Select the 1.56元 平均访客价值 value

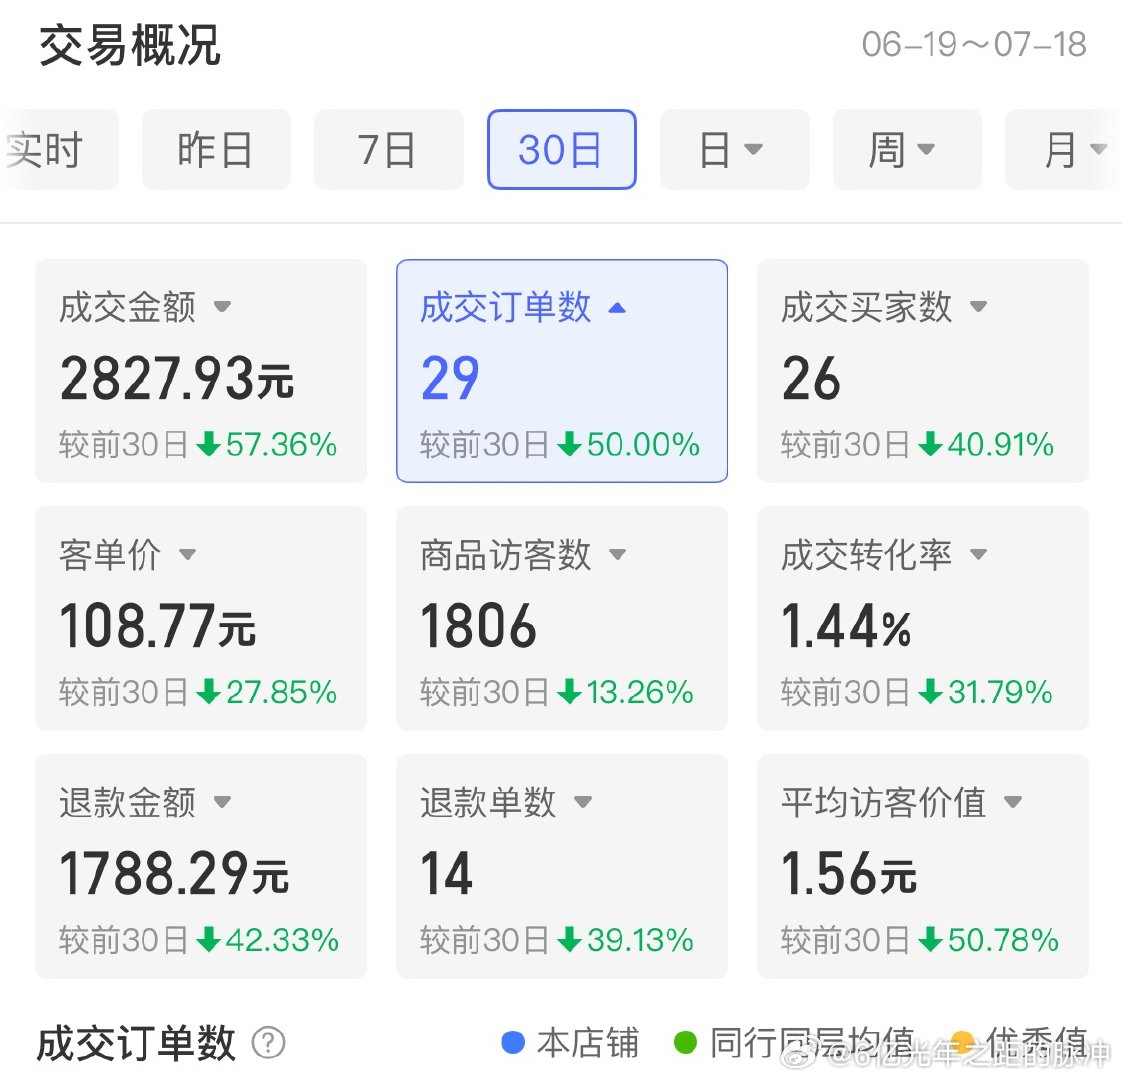coord(849,873)
